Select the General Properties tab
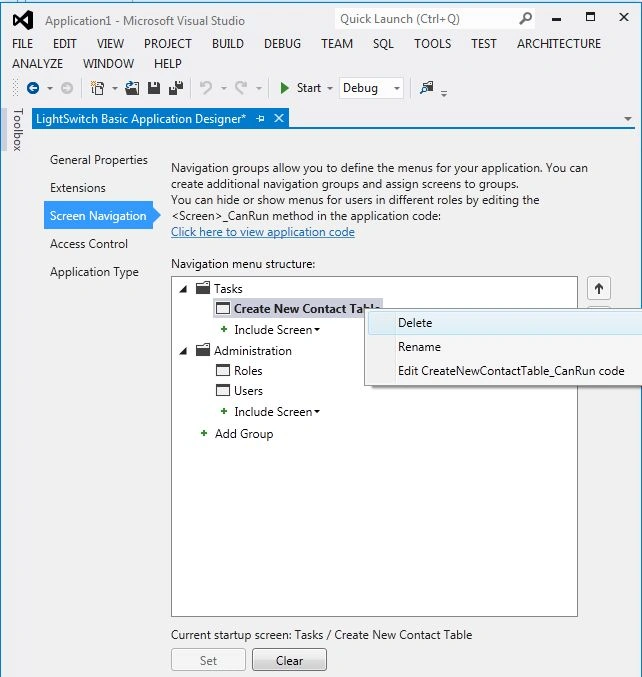The image size is (642, 677). pos(98,160)
